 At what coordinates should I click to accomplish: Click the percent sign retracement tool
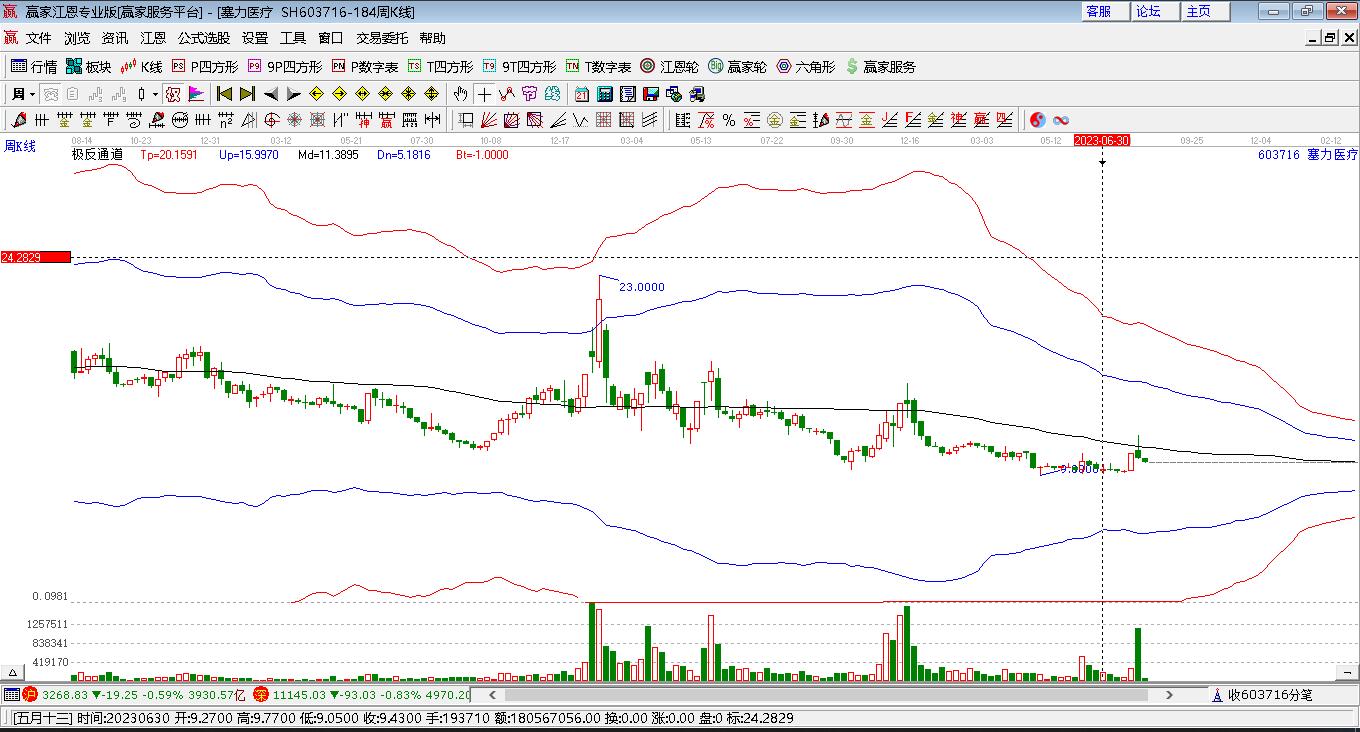(729, 120)
